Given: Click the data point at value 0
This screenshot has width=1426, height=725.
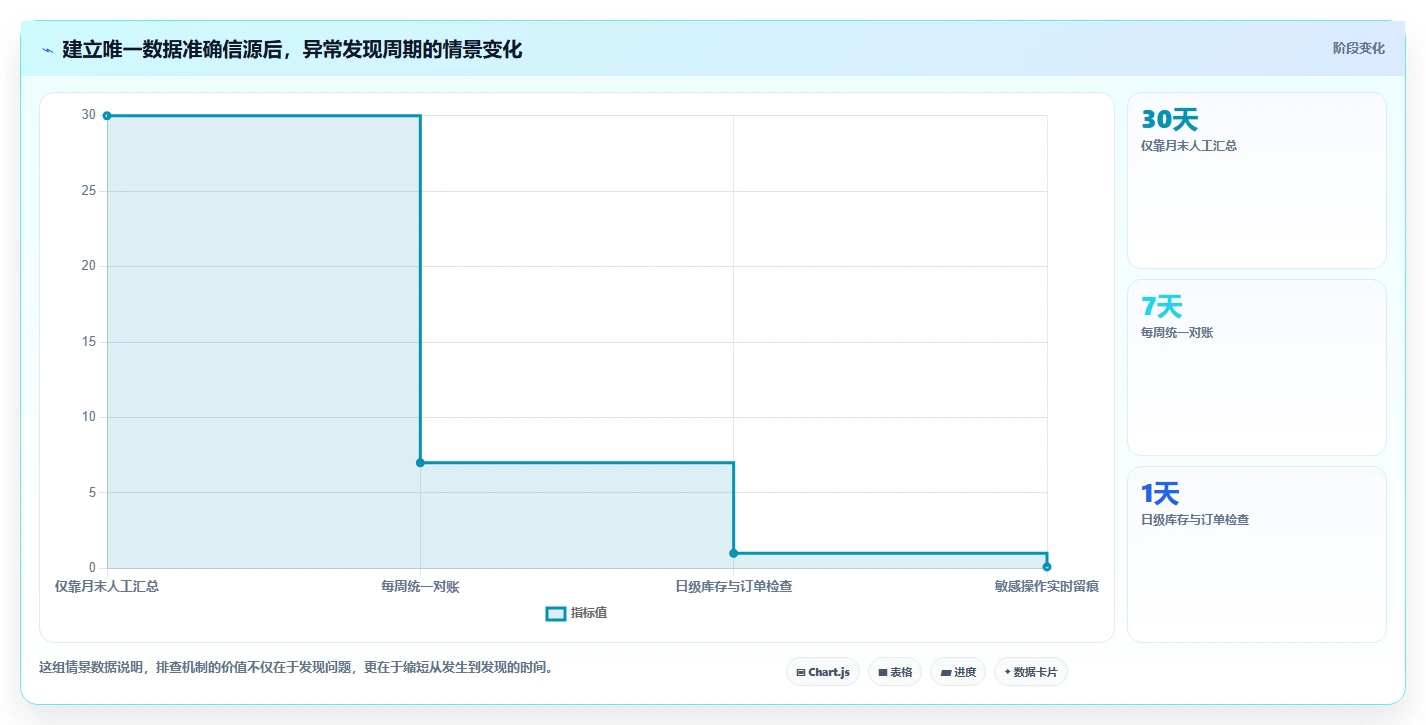Looking at the screenshot, I should (1047, 567).
